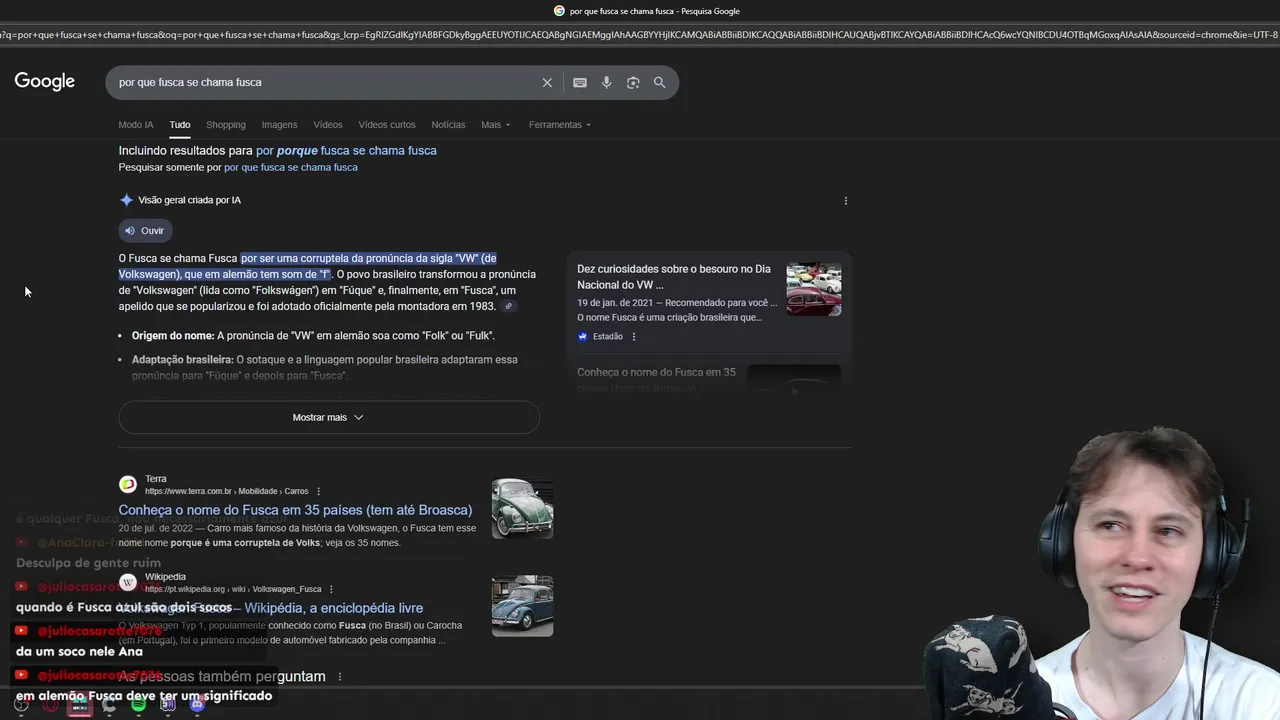Viewport: 1280px width, 720px height.
Task: Expand the 'Mais' search filter dropdown
Action: click(x=495, y=125)
